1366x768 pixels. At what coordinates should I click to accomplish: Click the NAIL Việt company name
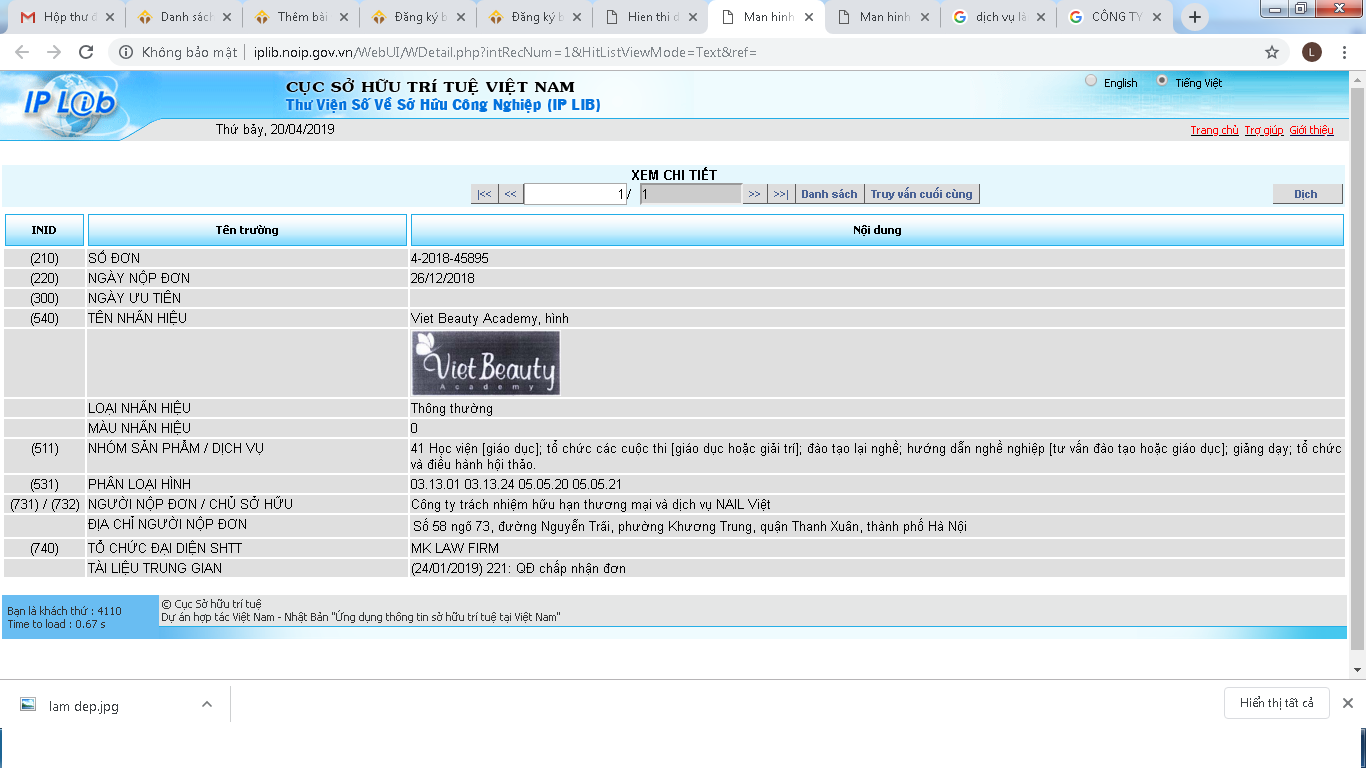pos(591,504)
